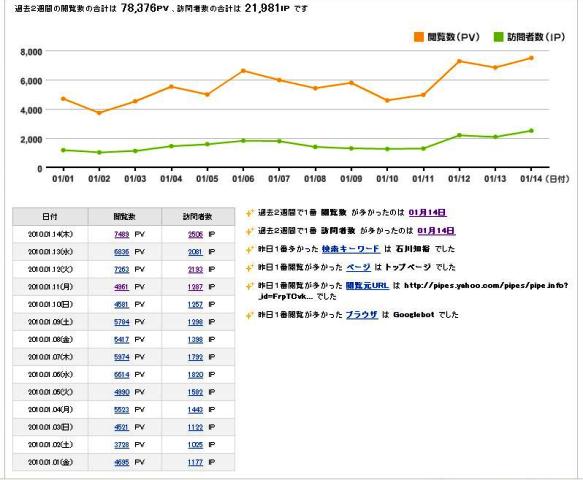Click the sparkle icon beside 閲覧元URL line
The height and width of the screenshot is (480, 583).
[x=249, y=286]
